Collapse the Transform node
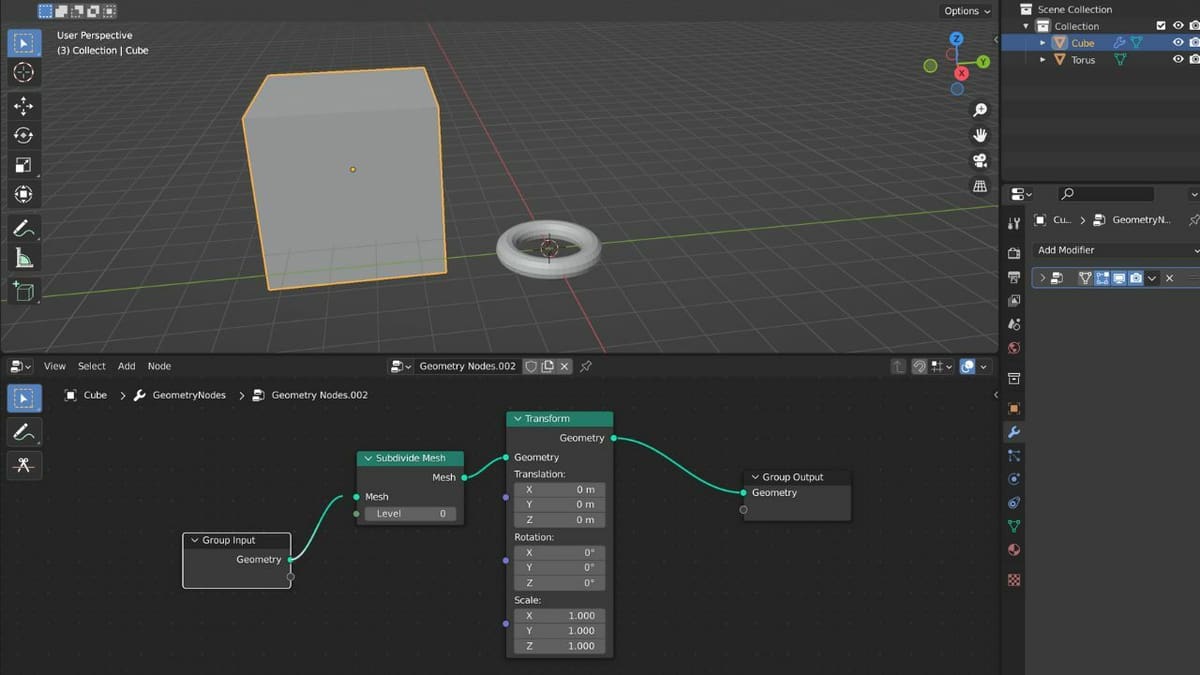This screenshot has height=675, width=1200. (518, 419)
